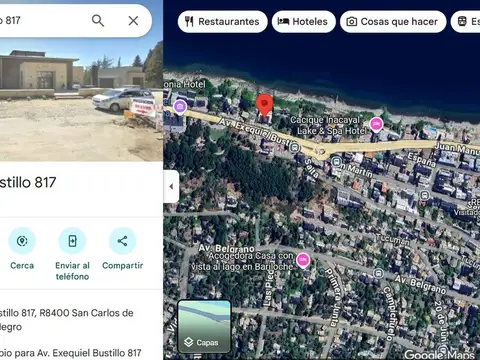Click the search magnifier icon
The width and height of the screenshot is (480, 360).
(98, 21)
